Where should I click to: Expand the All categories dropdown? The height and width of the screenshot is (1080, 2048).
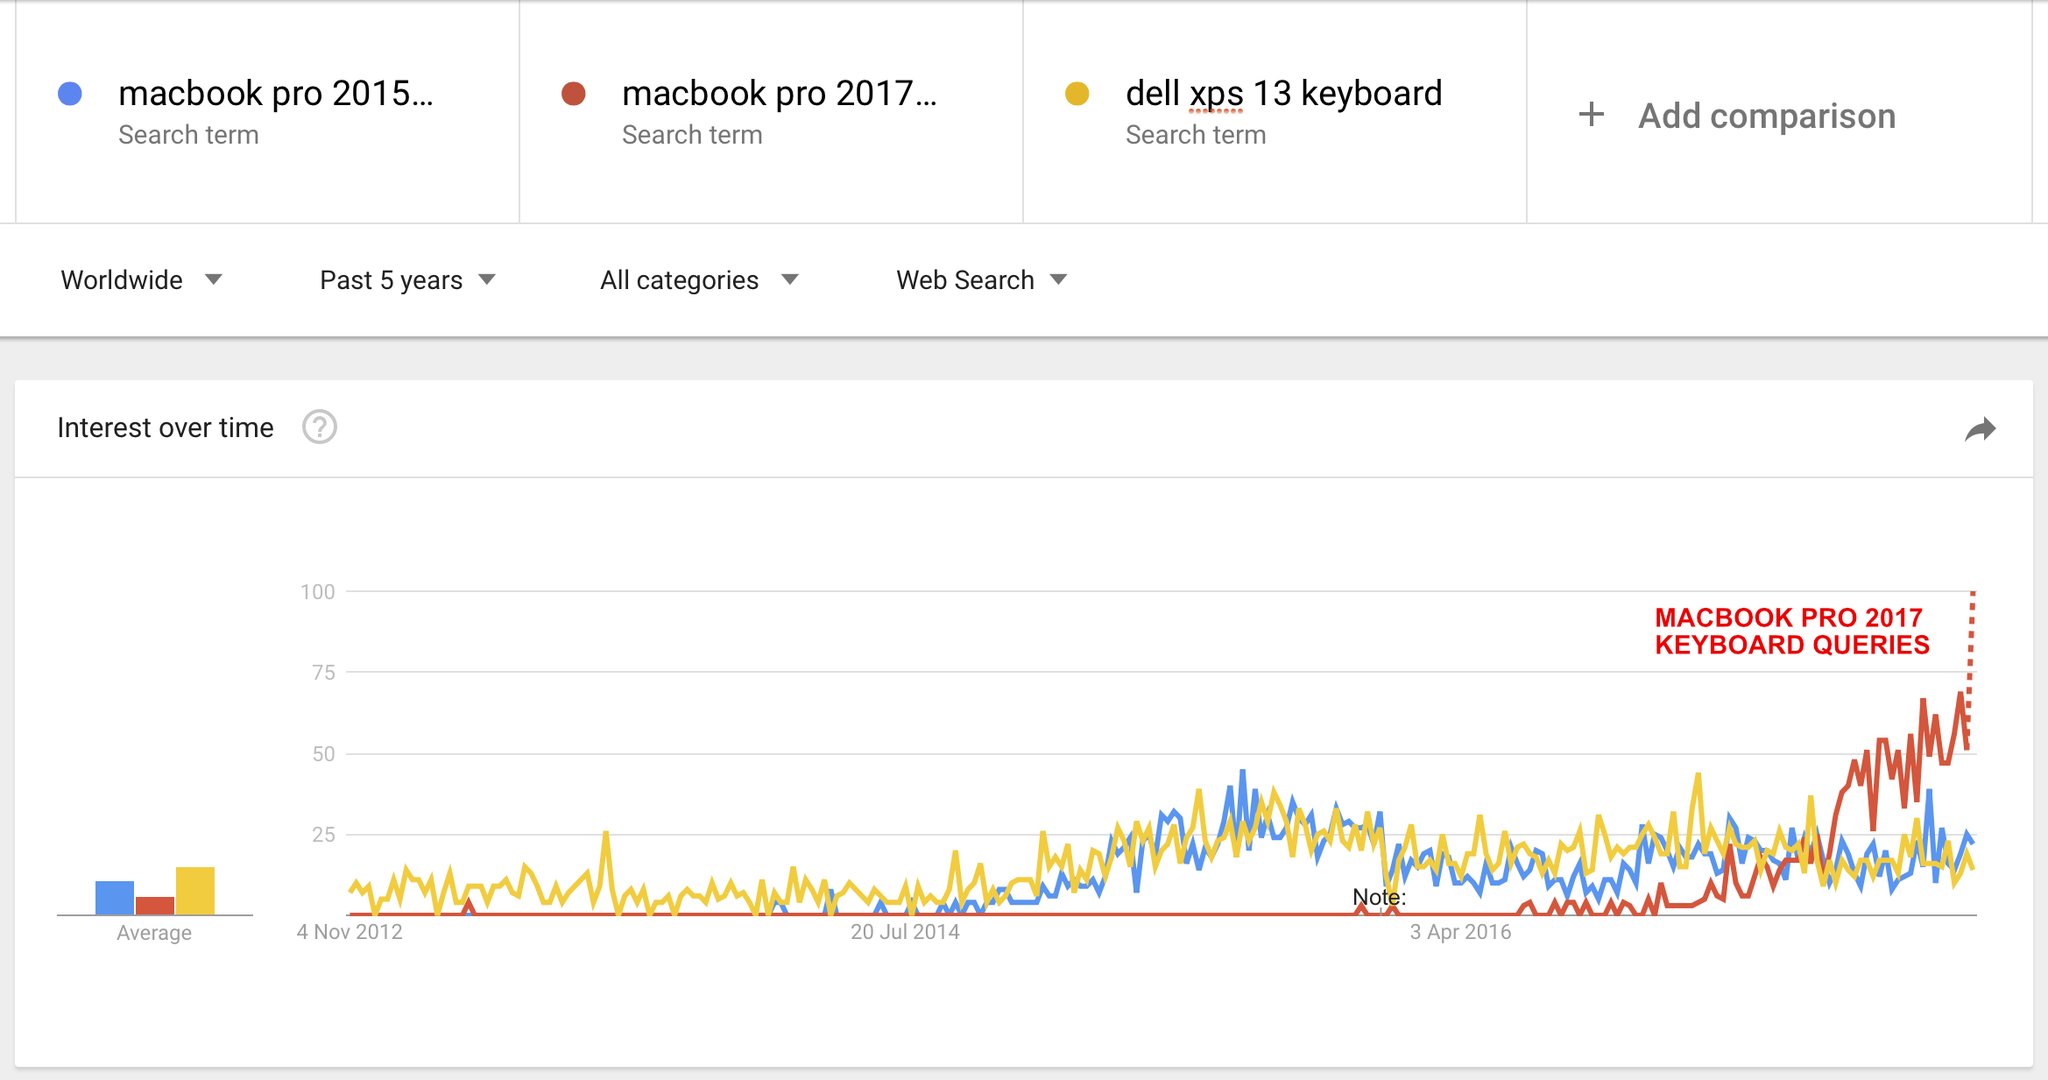click(699, 280)
